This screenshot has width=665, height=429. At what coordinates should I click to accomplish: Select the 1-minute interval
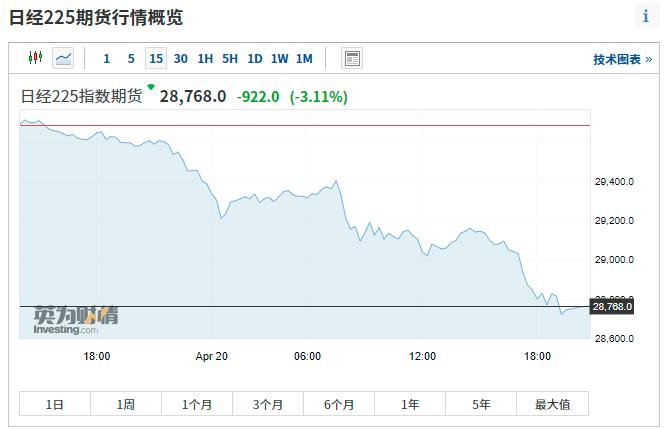[107, 59]
